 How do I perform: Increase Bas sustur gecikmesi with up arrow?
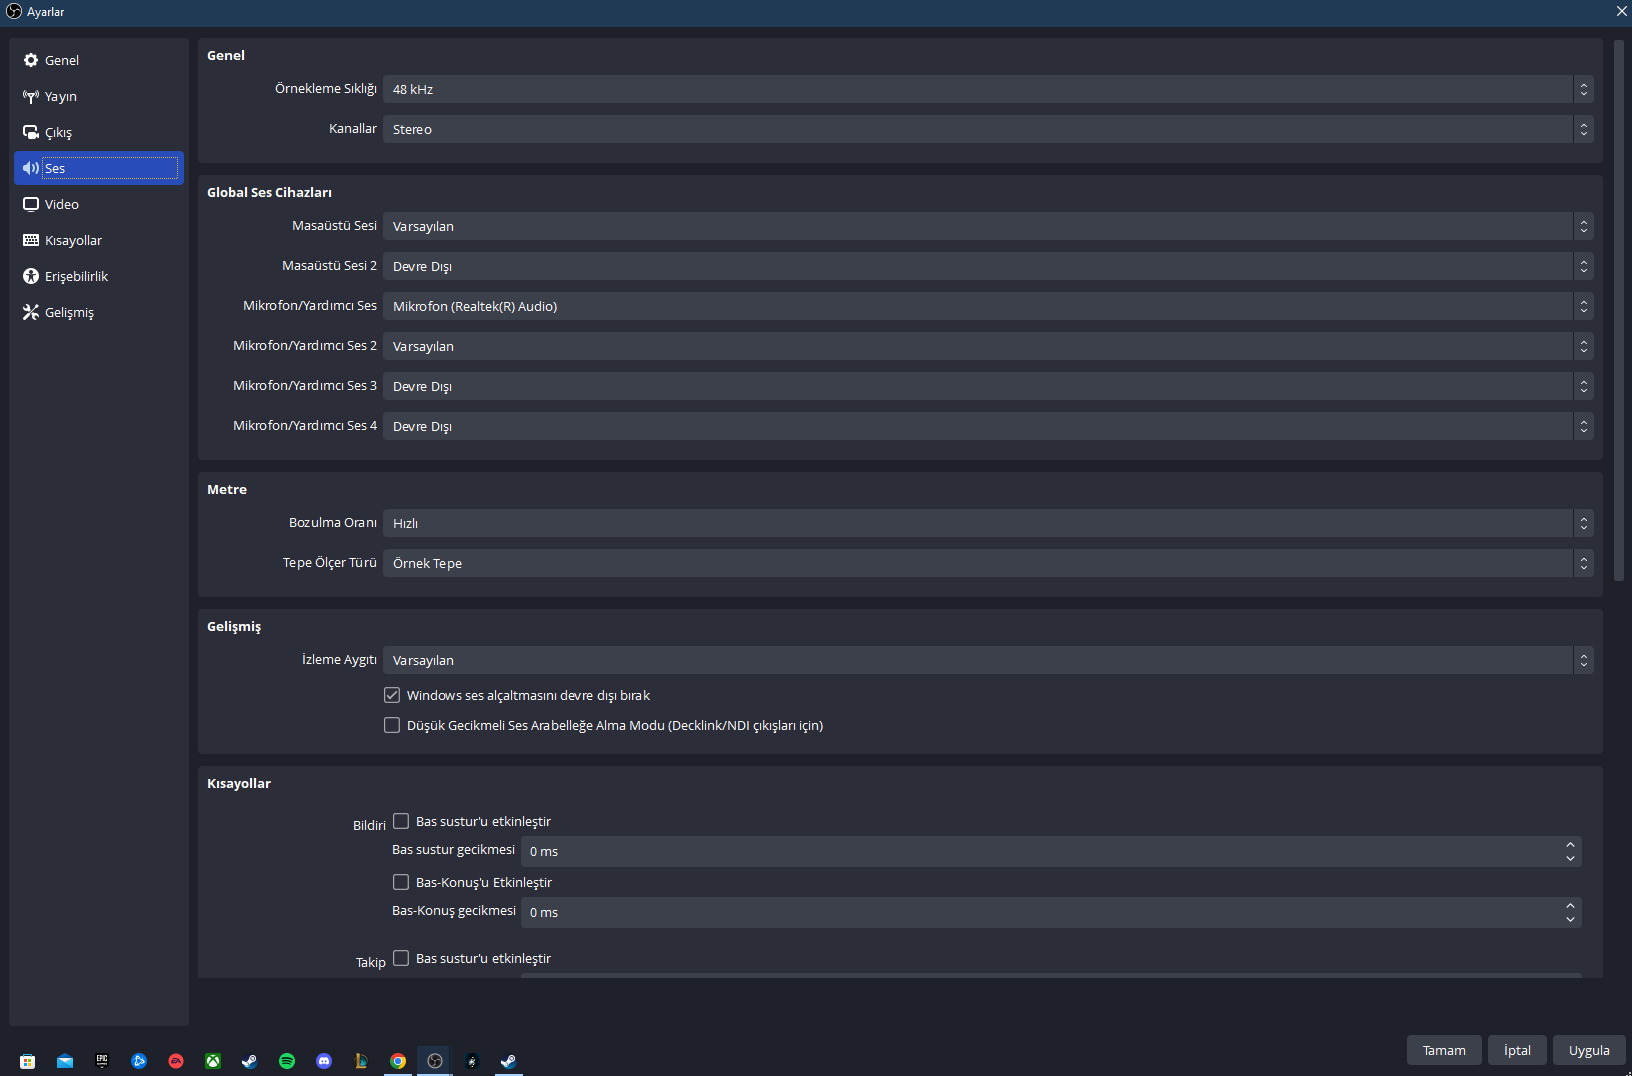coord(1570,844)
